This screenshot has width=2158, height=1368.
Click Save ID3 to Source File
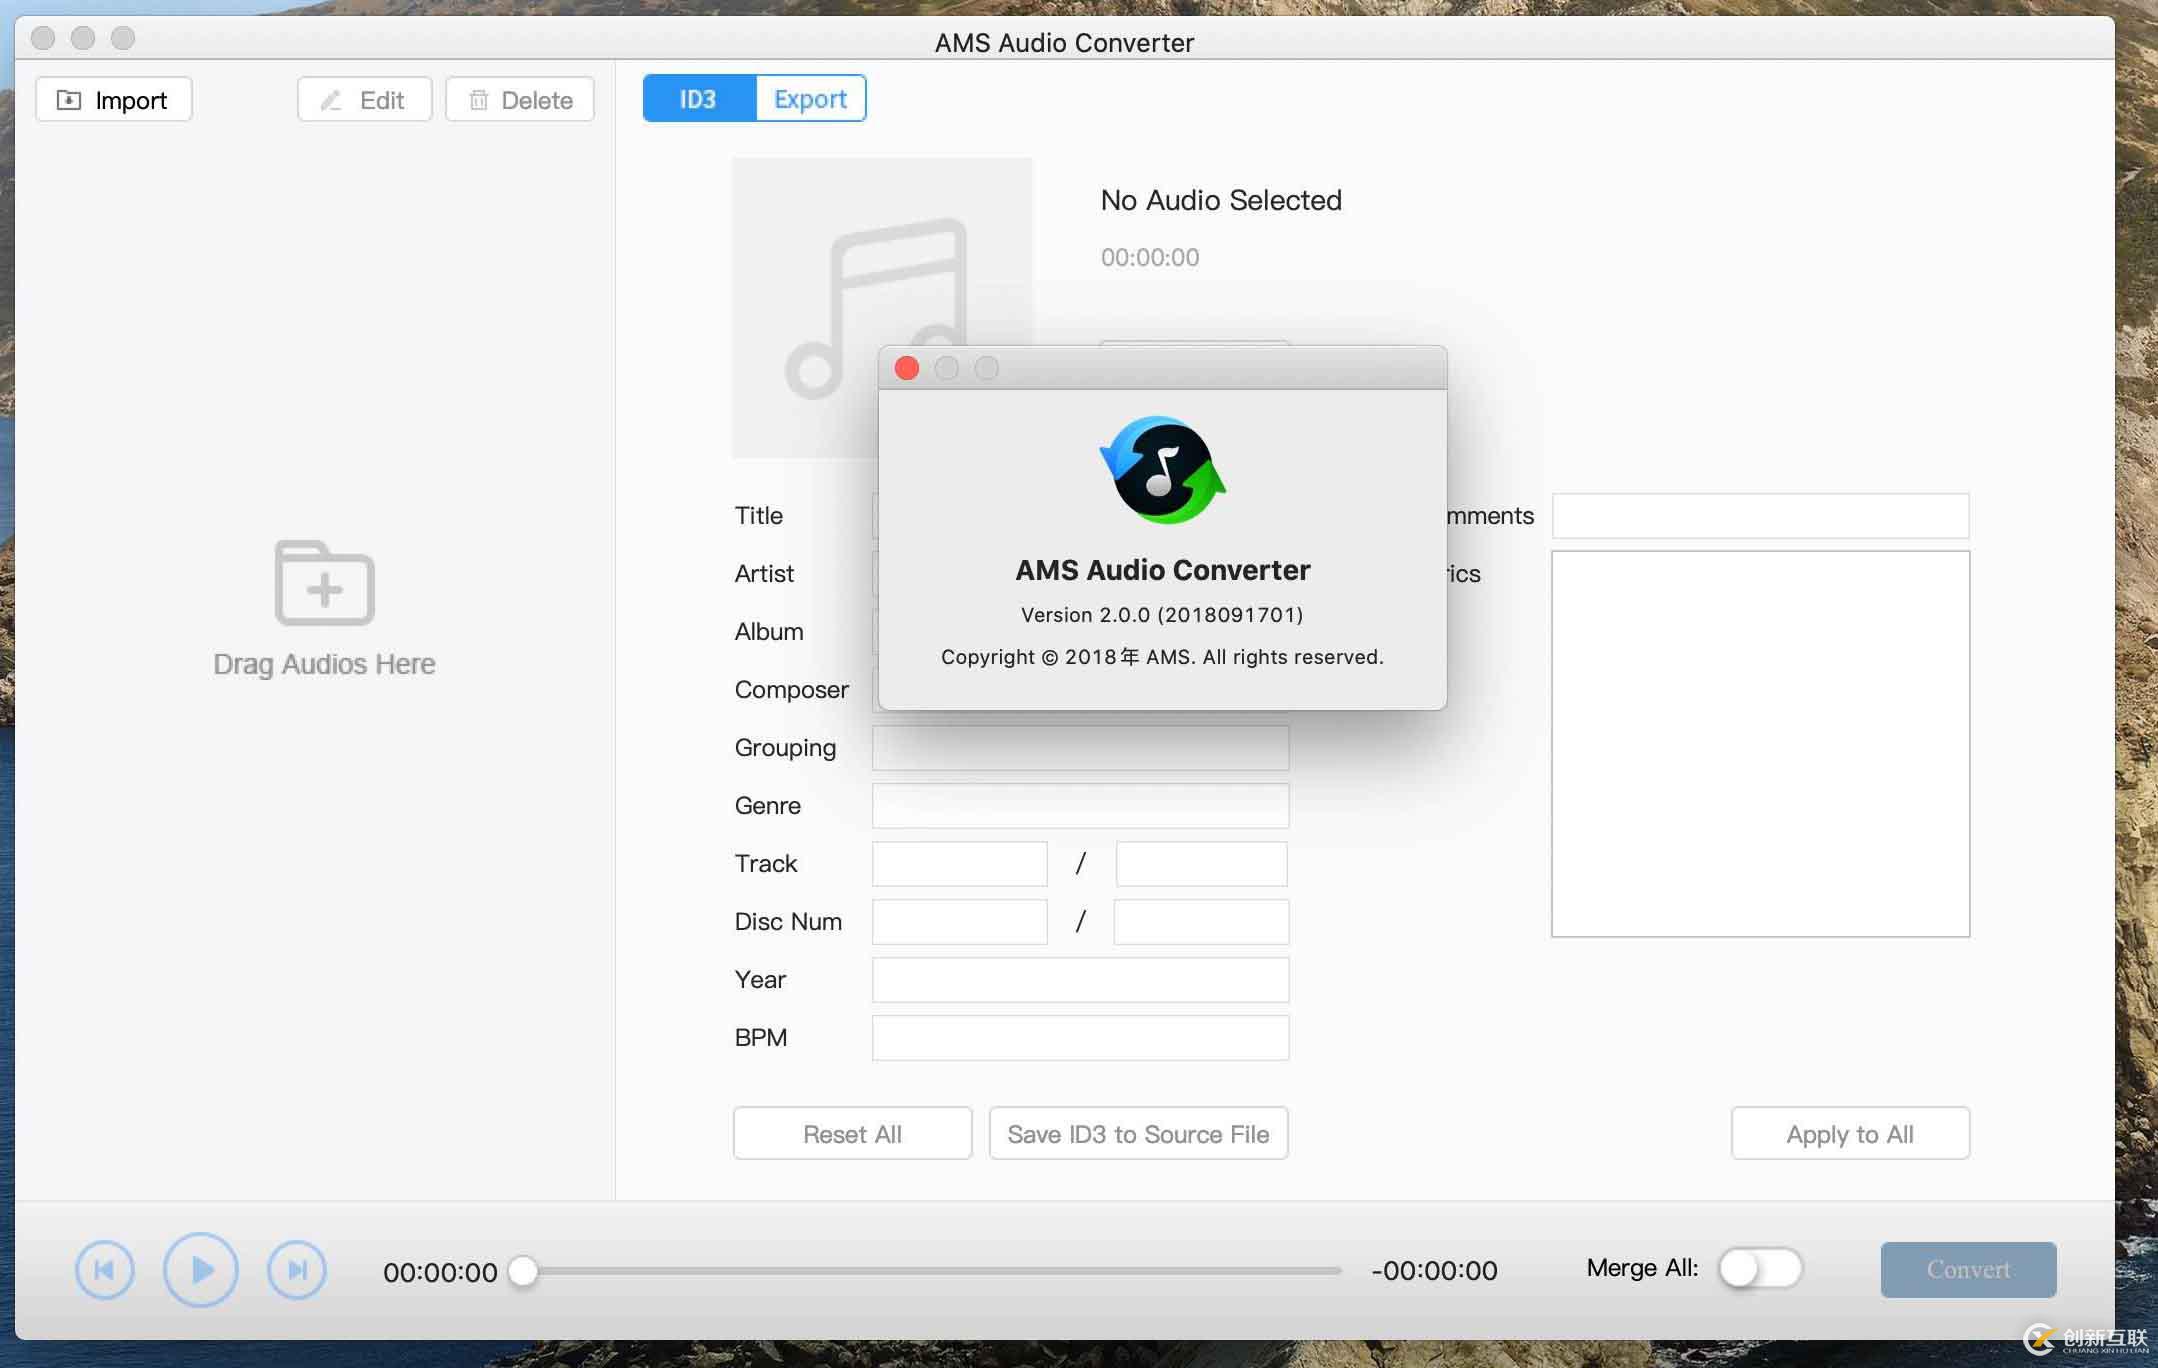point(1138,1134)
